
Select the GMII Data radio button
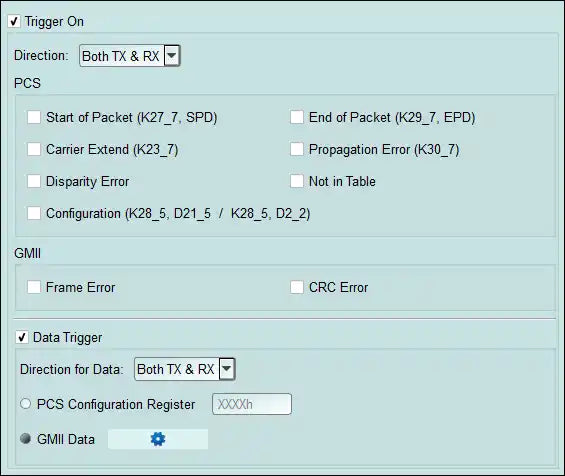click(25, 439)
